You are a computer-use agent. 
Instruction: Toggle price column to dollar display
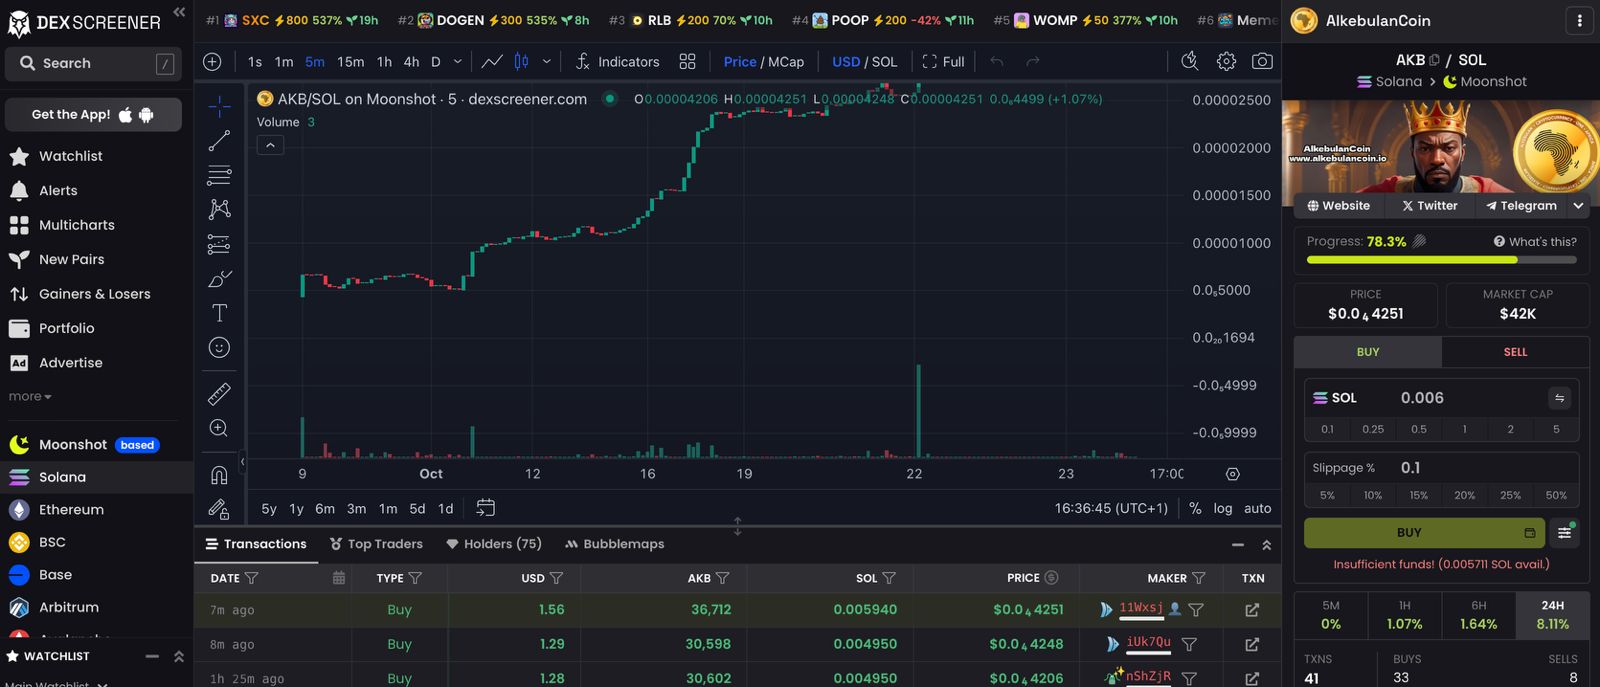tap(1051, 578)
